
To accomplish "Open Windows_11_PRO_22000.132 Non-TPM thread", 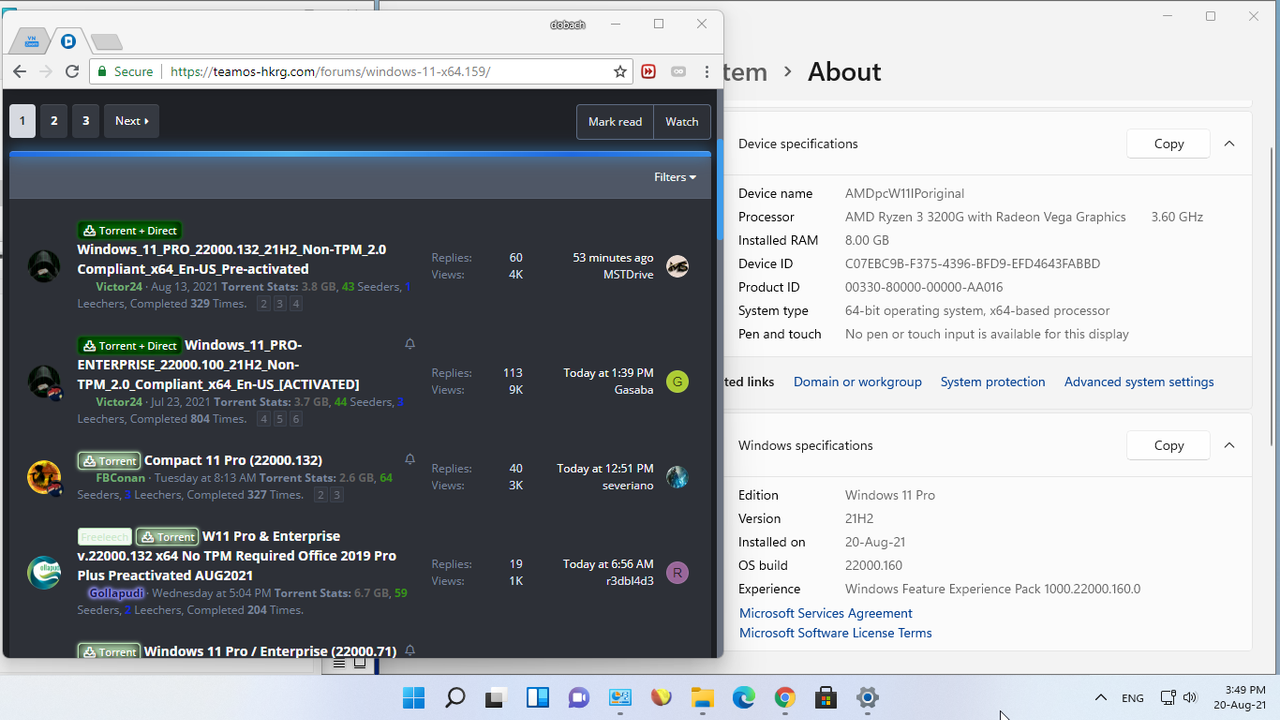I will point(231,259).
